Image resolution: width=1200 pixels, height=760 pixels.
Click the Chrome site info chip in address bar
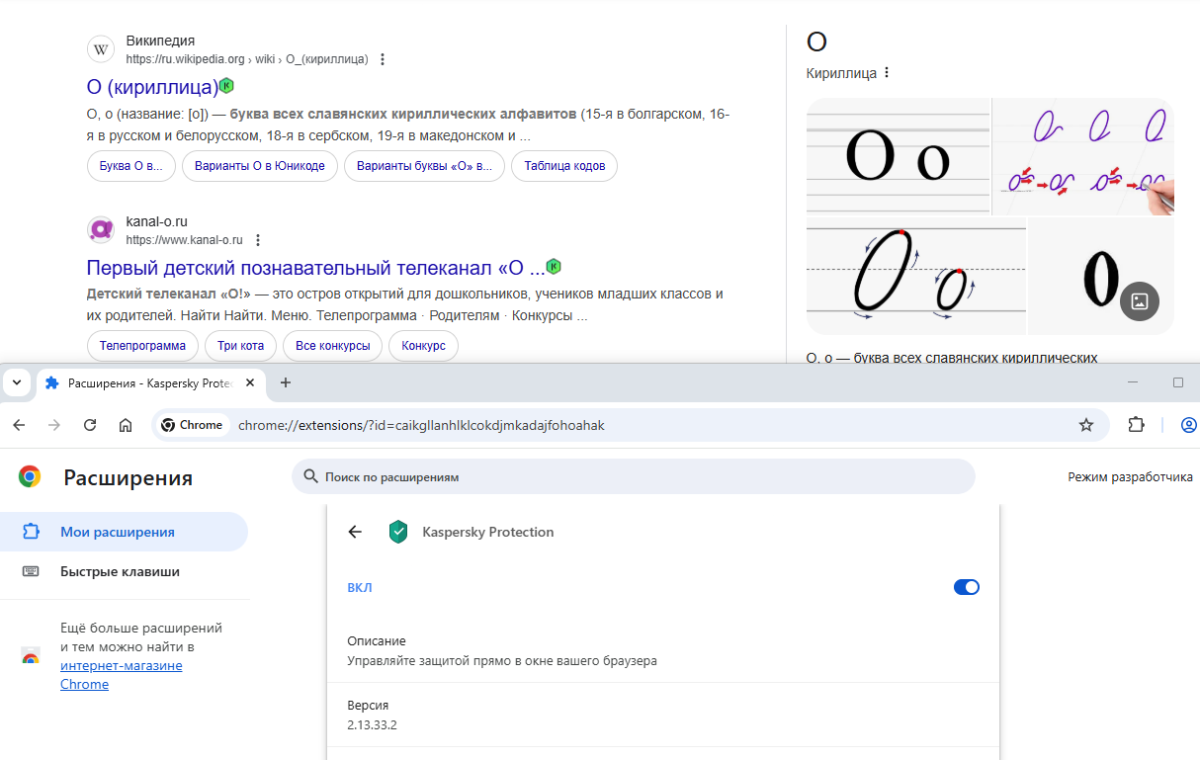[x=192, y=425]
